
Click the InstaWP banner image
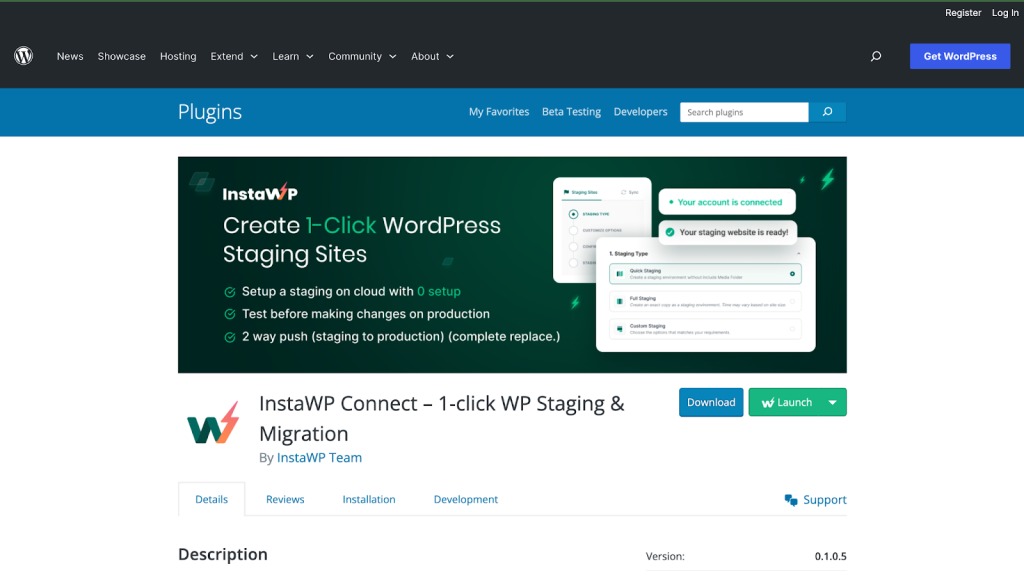(x=512, y=265)
